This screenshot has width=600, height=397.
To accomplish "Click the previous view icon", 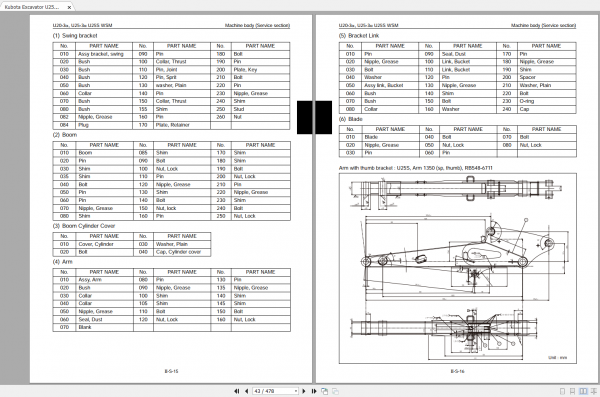I will [324, 391].
